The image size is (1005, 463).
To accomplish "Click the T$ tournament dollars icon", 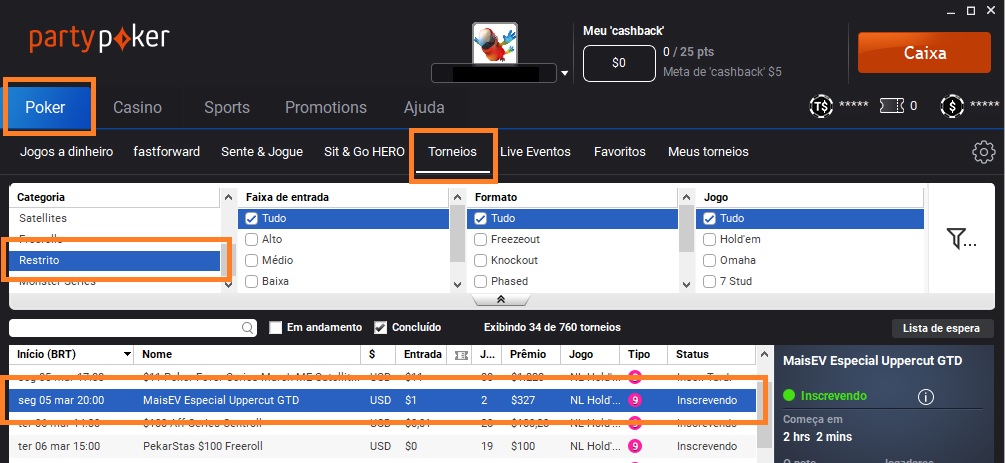I will tap(821, 106).
